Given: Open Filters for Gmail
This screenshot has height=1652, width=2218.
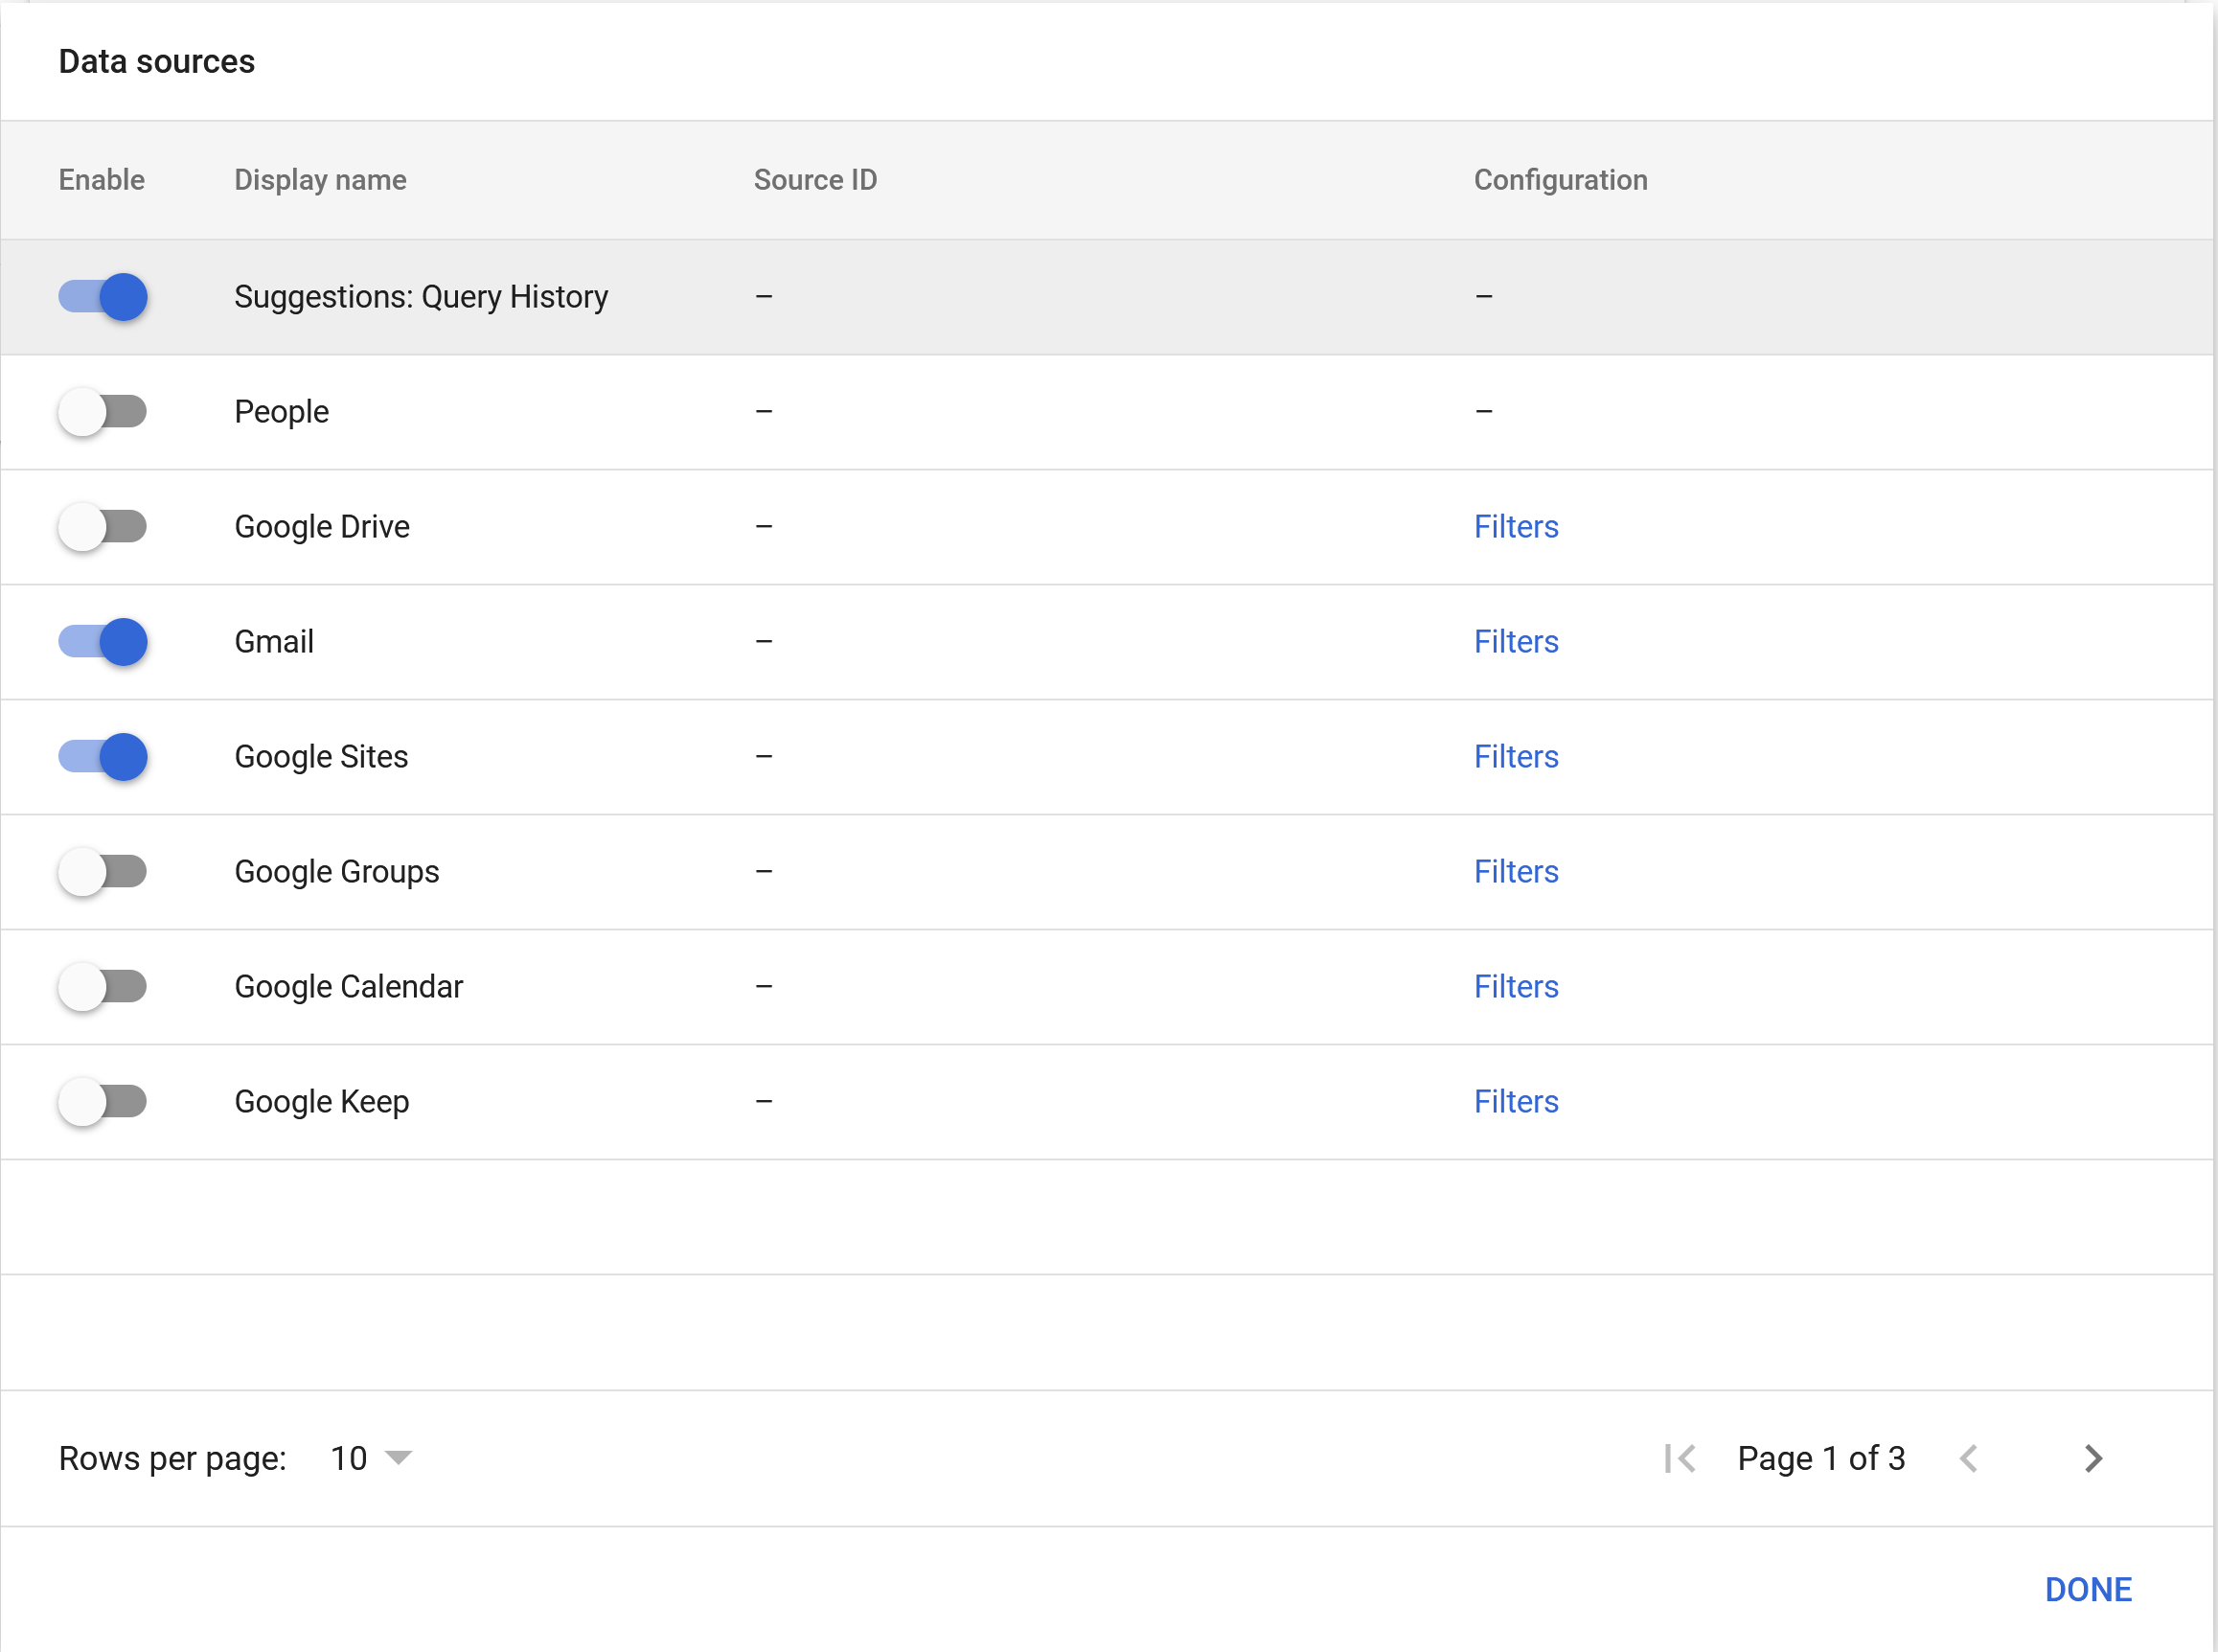Looking at the screenshot, I should [1515, 642].
